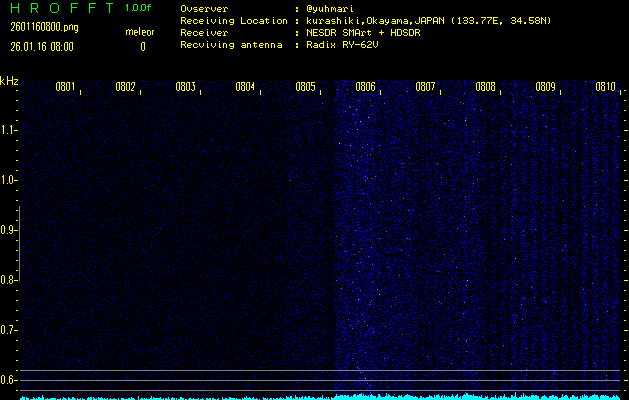This screenshot has width=629, height=400.
Task: Click the 0807 time marker
Action: click(426, 87)
